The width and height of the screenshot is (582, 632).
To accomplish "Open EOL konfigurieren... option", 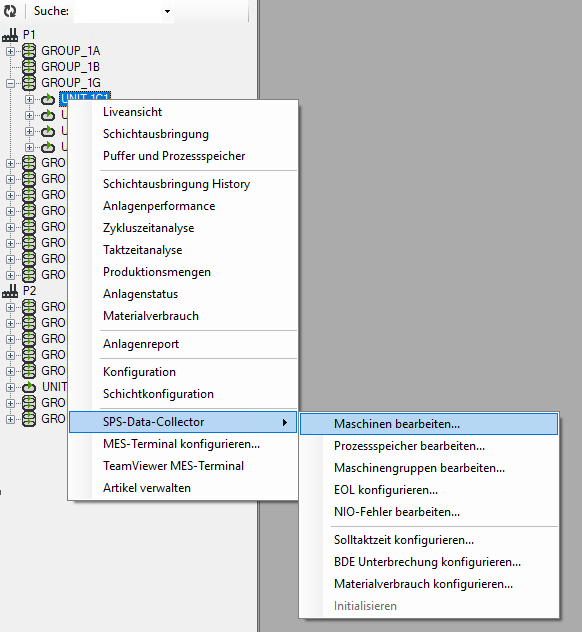I will pyautogui.click(x=386, y=490).
